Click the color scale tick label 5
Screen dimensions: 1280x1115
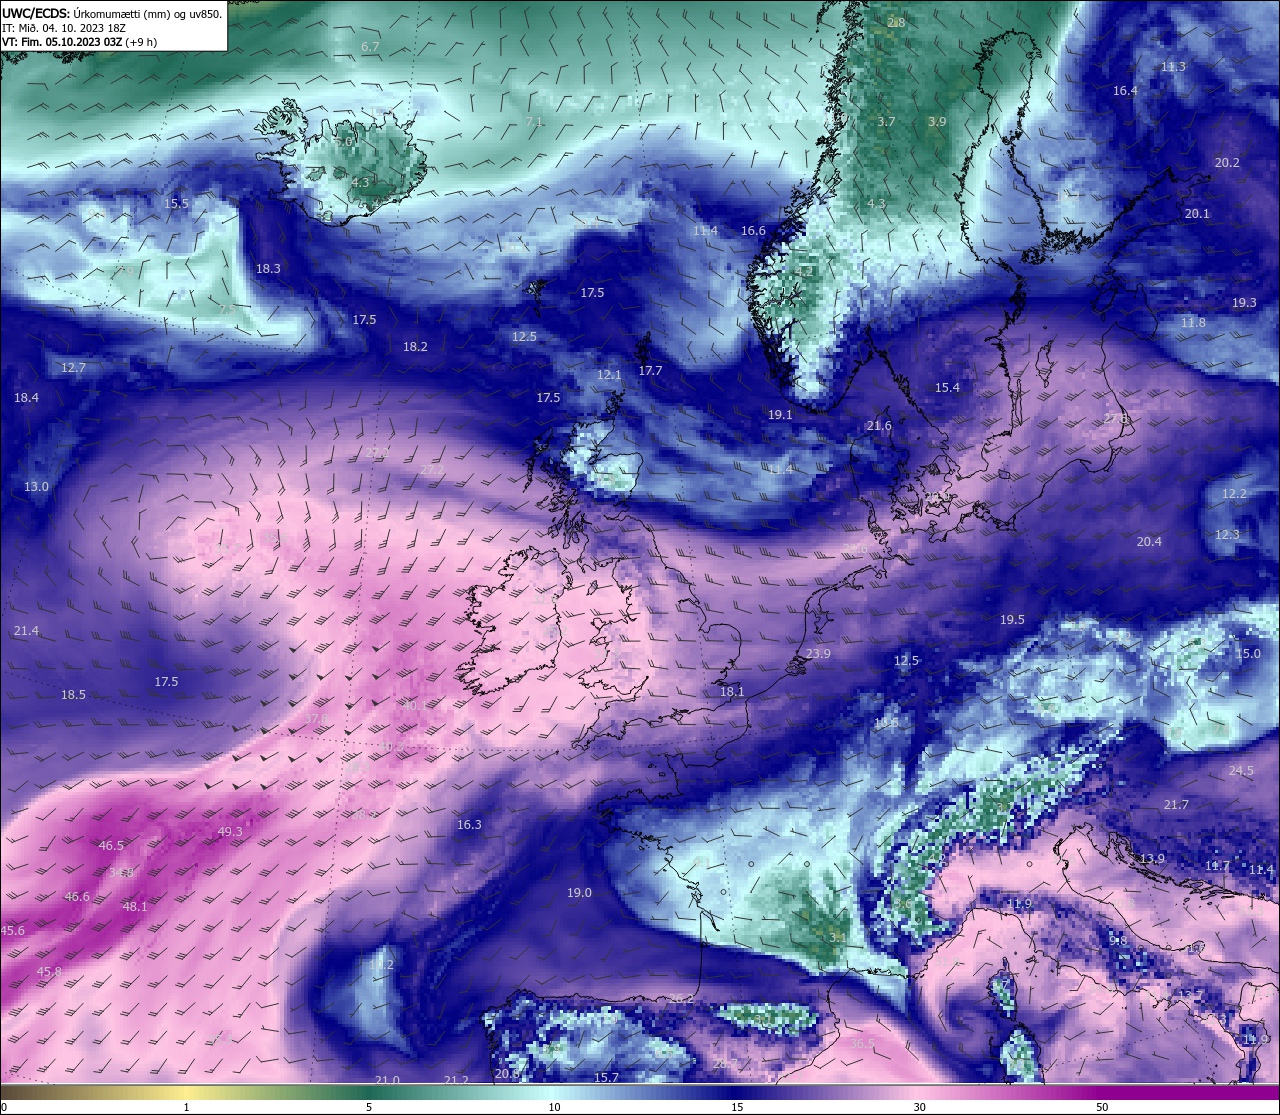(369, 1107)
